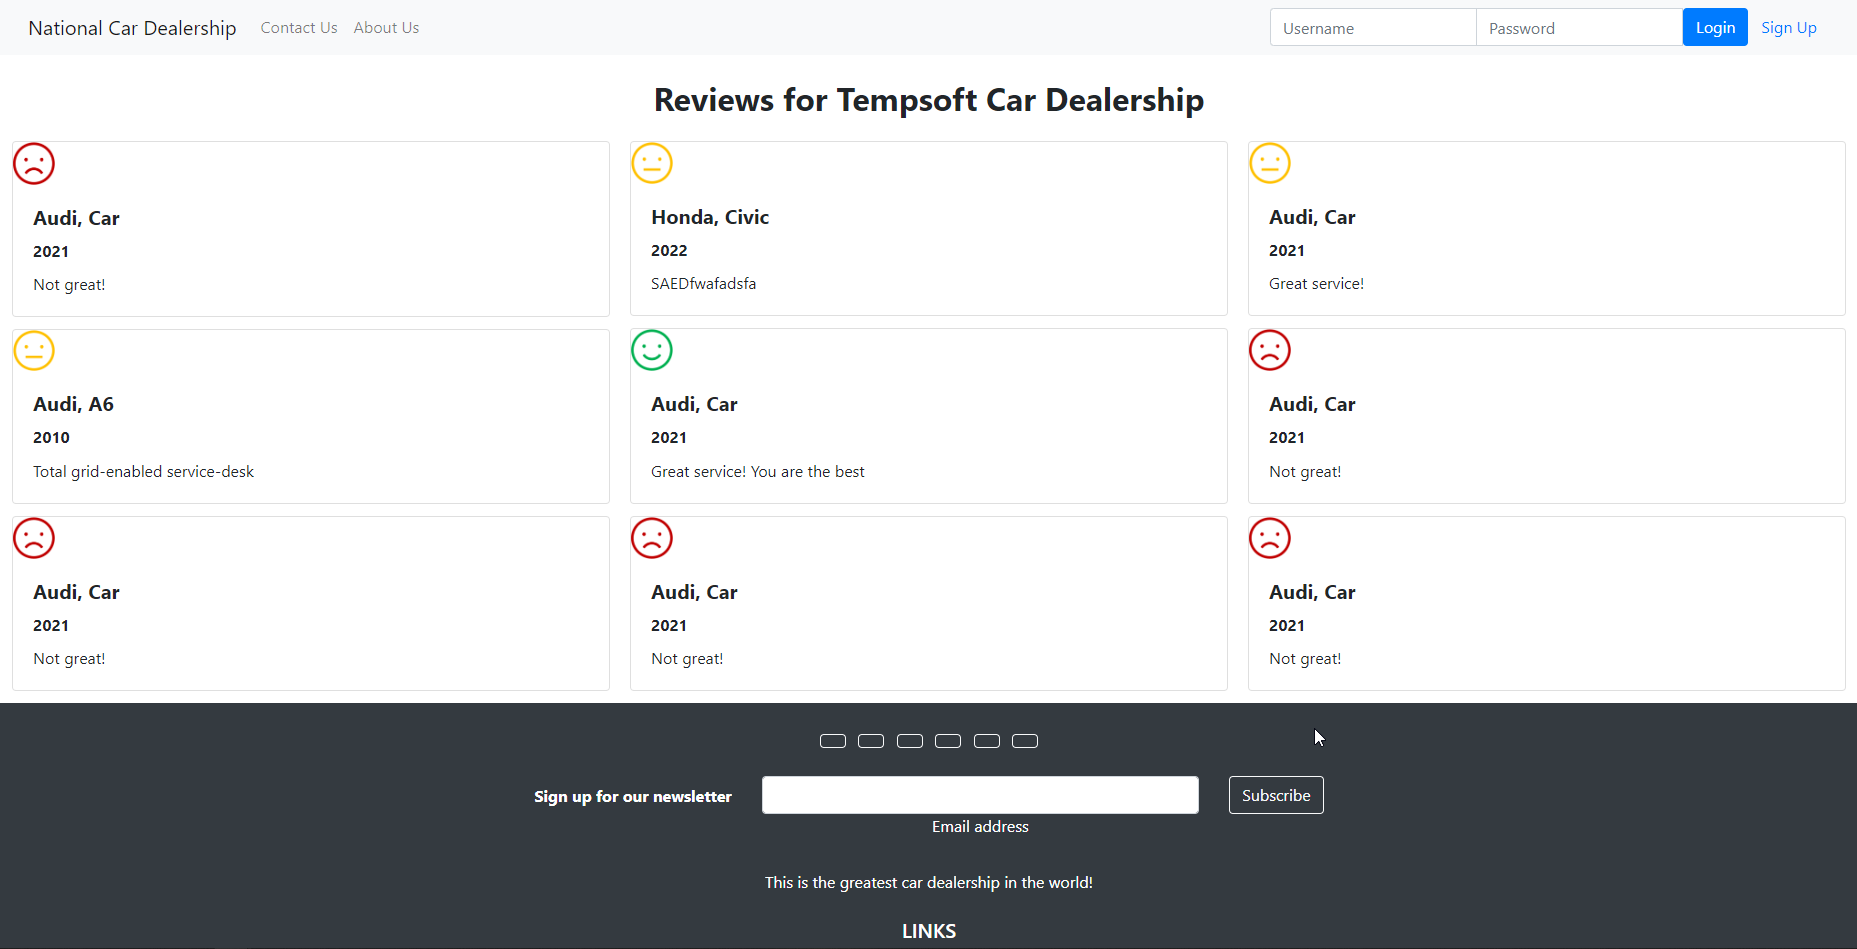Click the 'Honda, Civic' review title
The height and width of the screenshot is (949, 1857).
click(710, 217)
